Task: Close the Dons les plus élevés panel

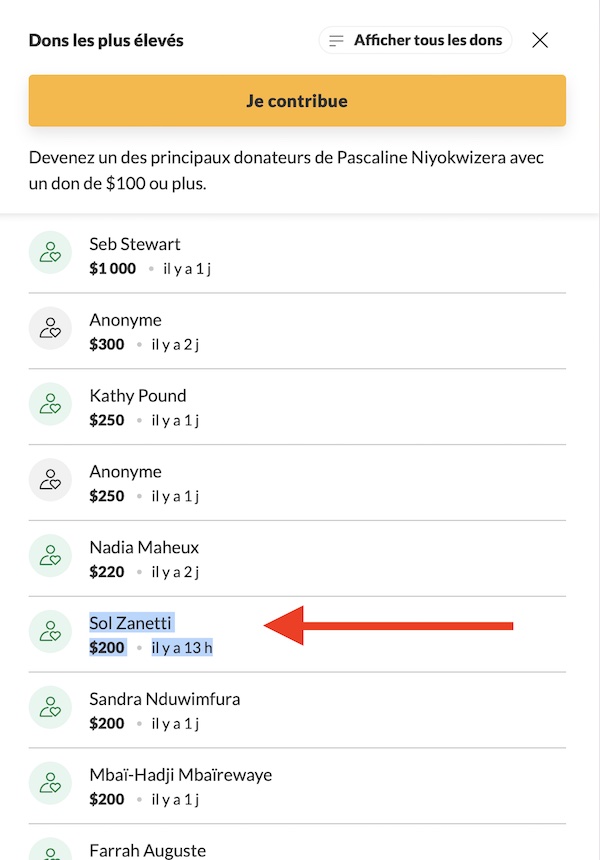Action: [540, 40]
